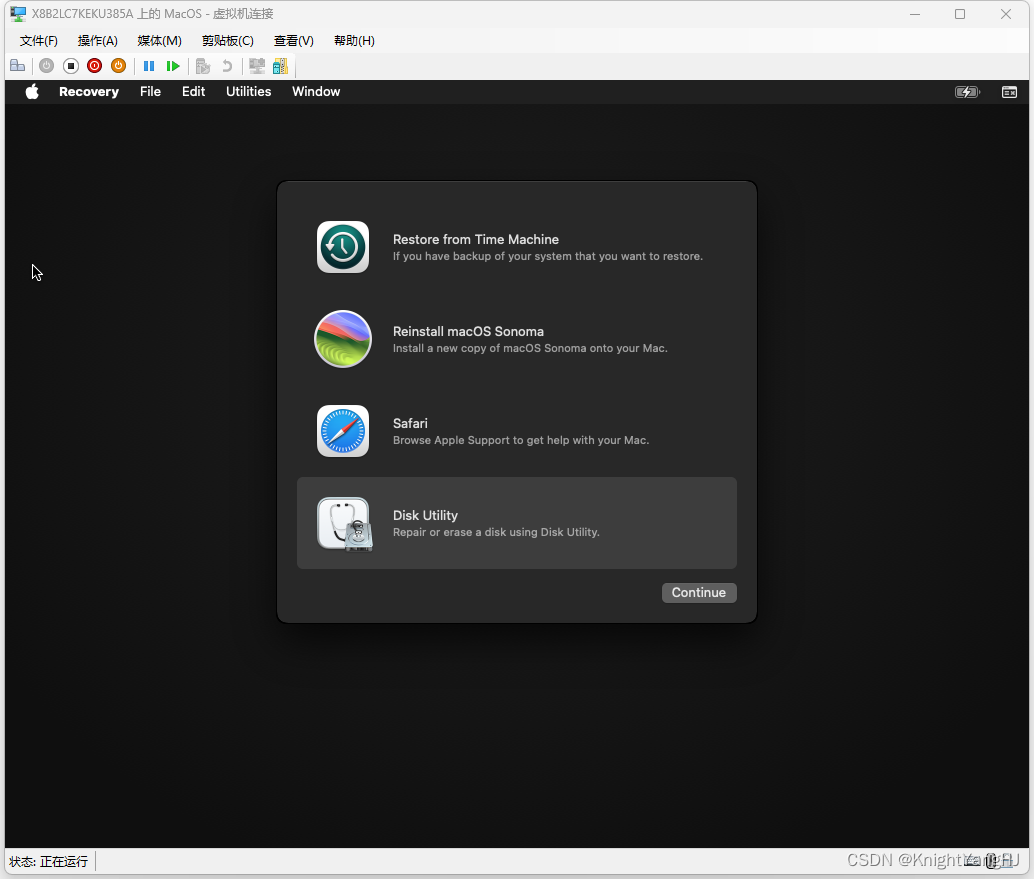Image resolution: width=1034 pixels, height=879 pixels.
Task: Reset the VM with the green play icon
Action: [x=173, y=66]
